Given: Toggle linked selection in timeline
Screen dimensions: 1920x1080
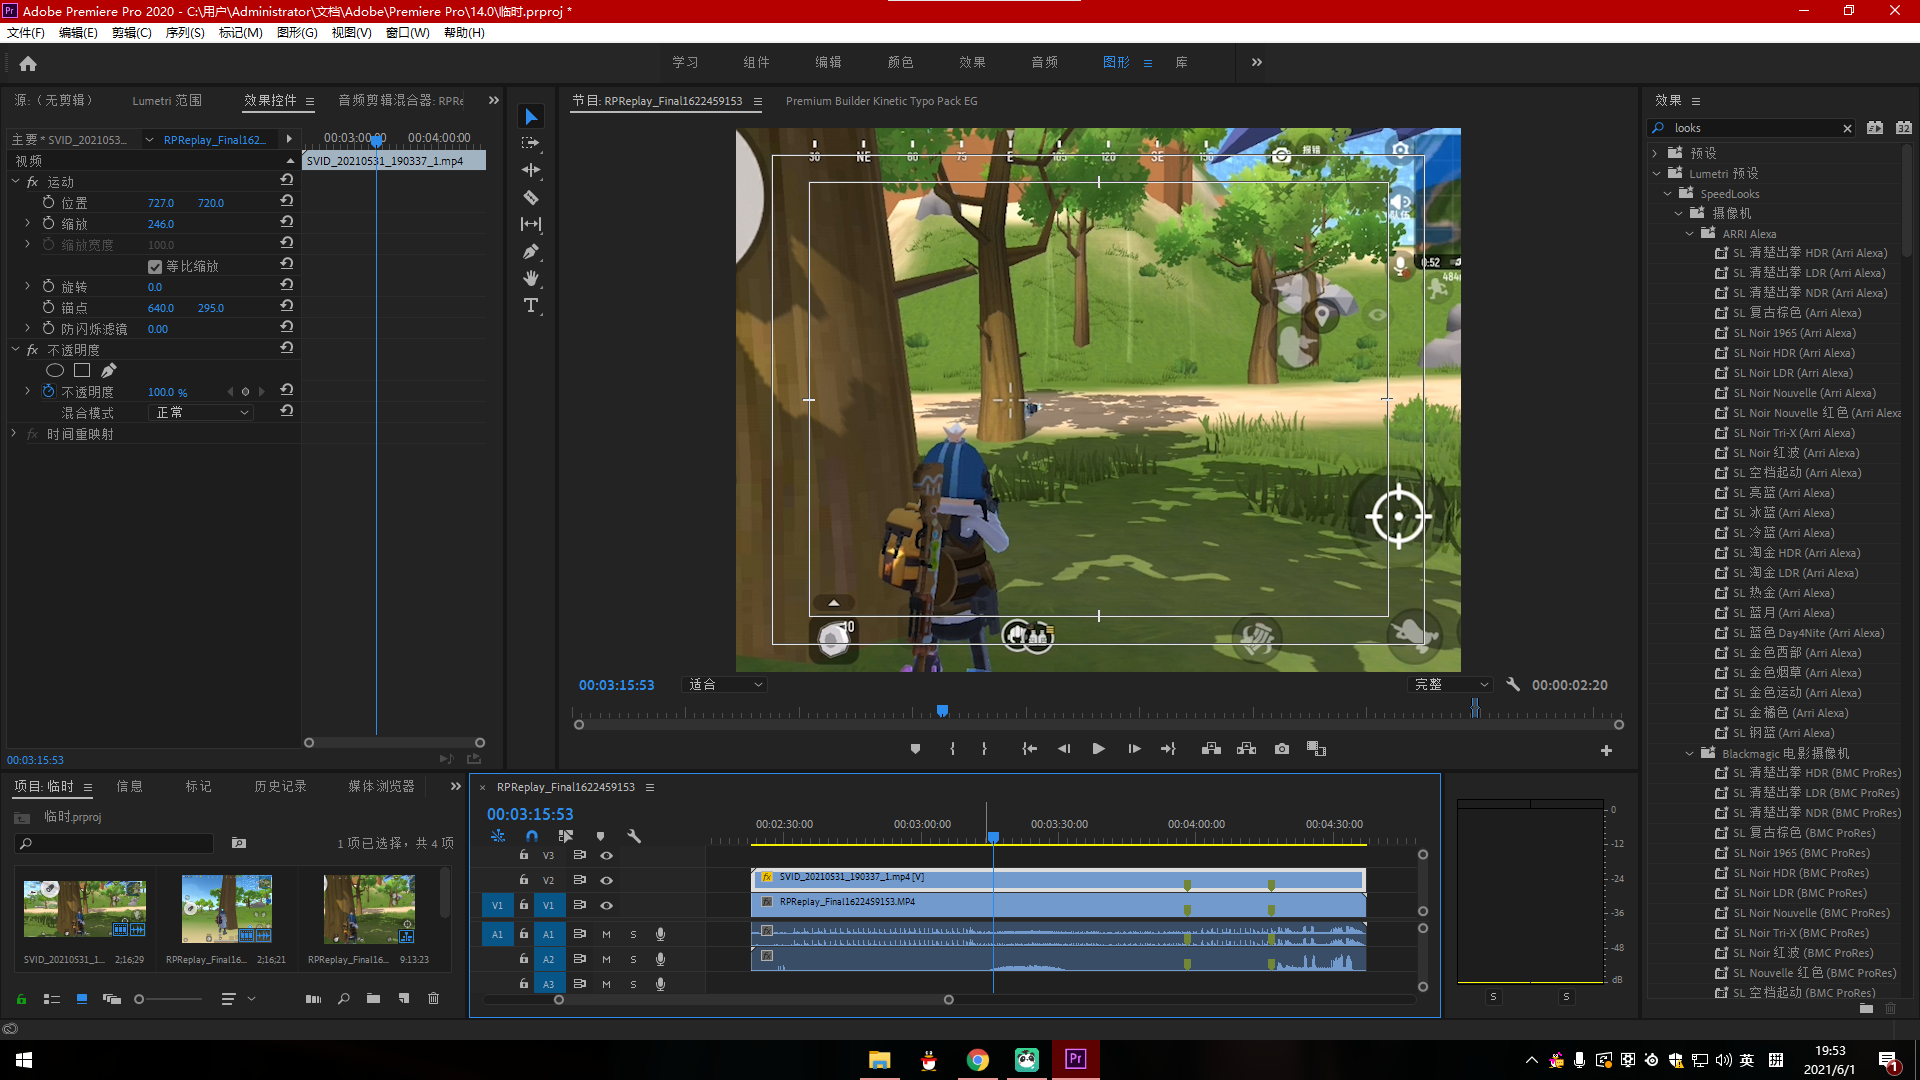Looking at the screenshot, I should click(566, 836).
